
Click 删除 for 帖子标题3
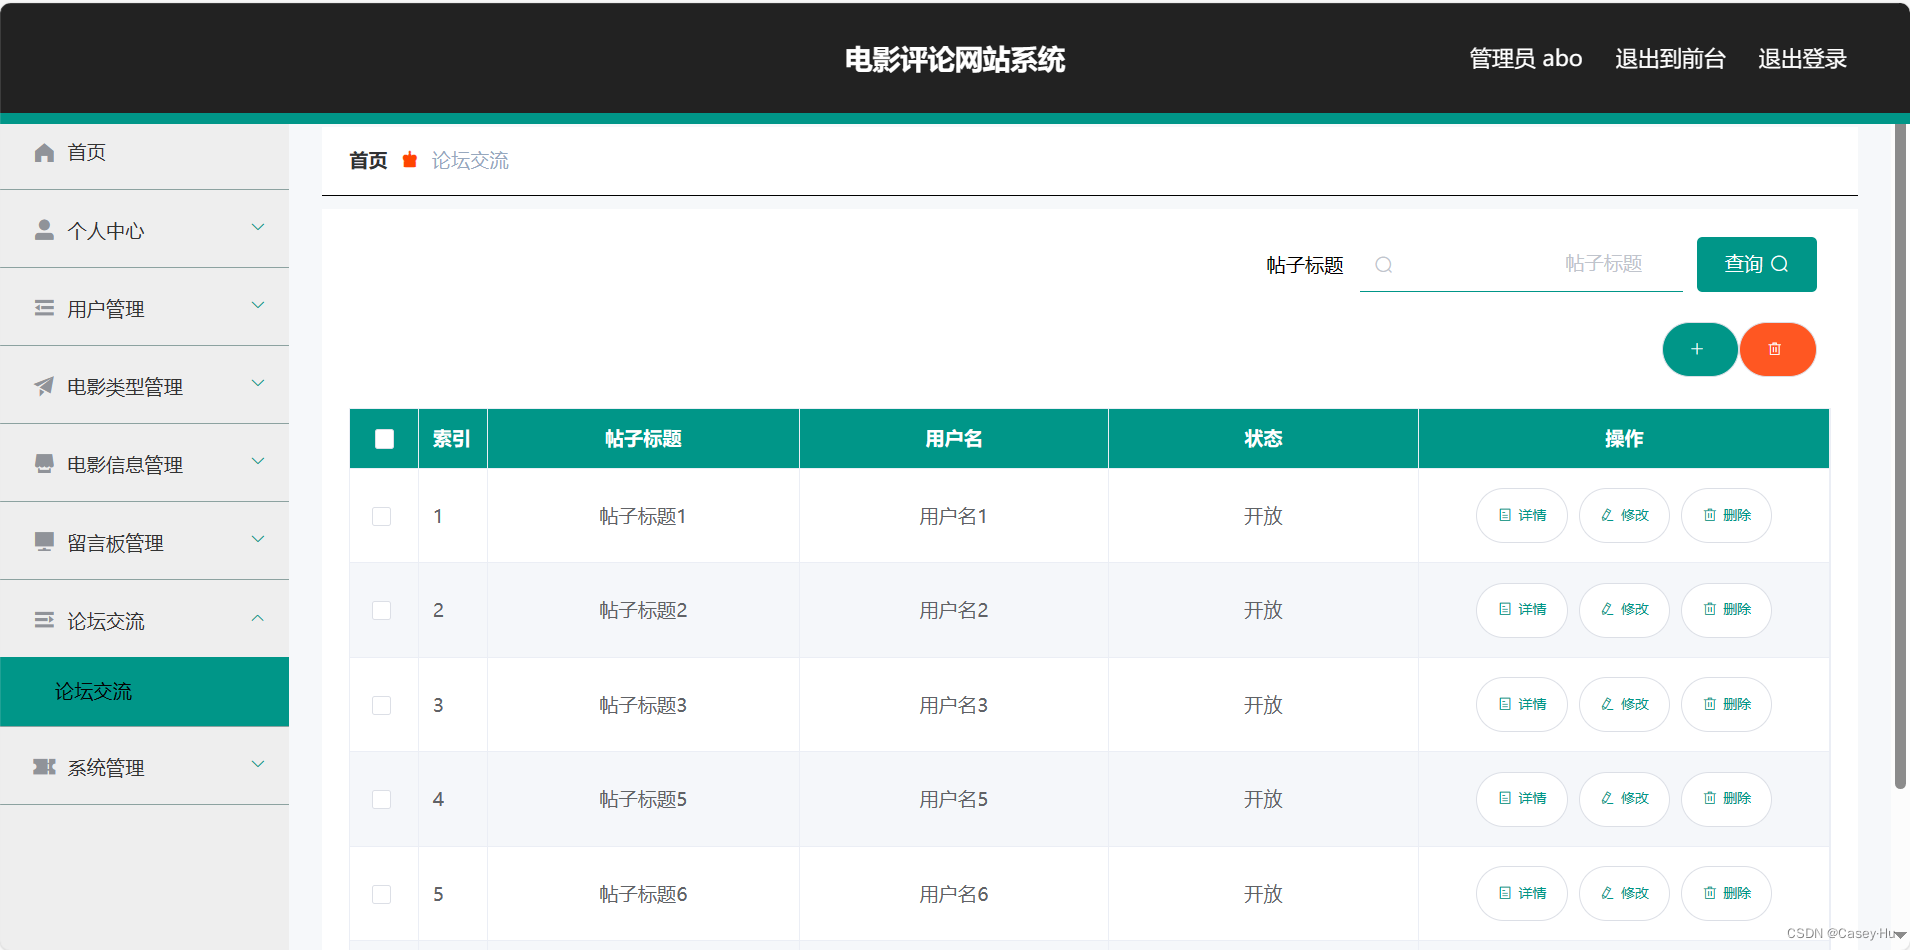click(1726, 705)
